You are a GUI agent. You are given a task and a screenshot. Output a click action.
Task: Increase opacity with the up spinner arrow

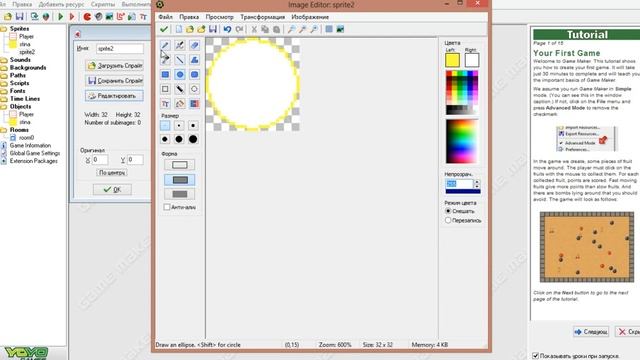pyautogui.click(x=477, y=182)
